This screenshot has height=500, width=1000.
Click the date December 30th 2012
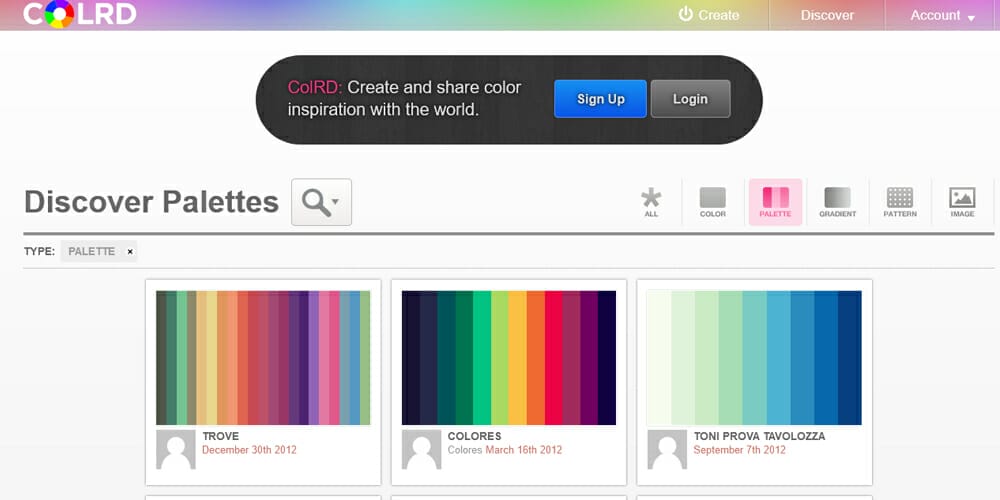coord(249,450)
